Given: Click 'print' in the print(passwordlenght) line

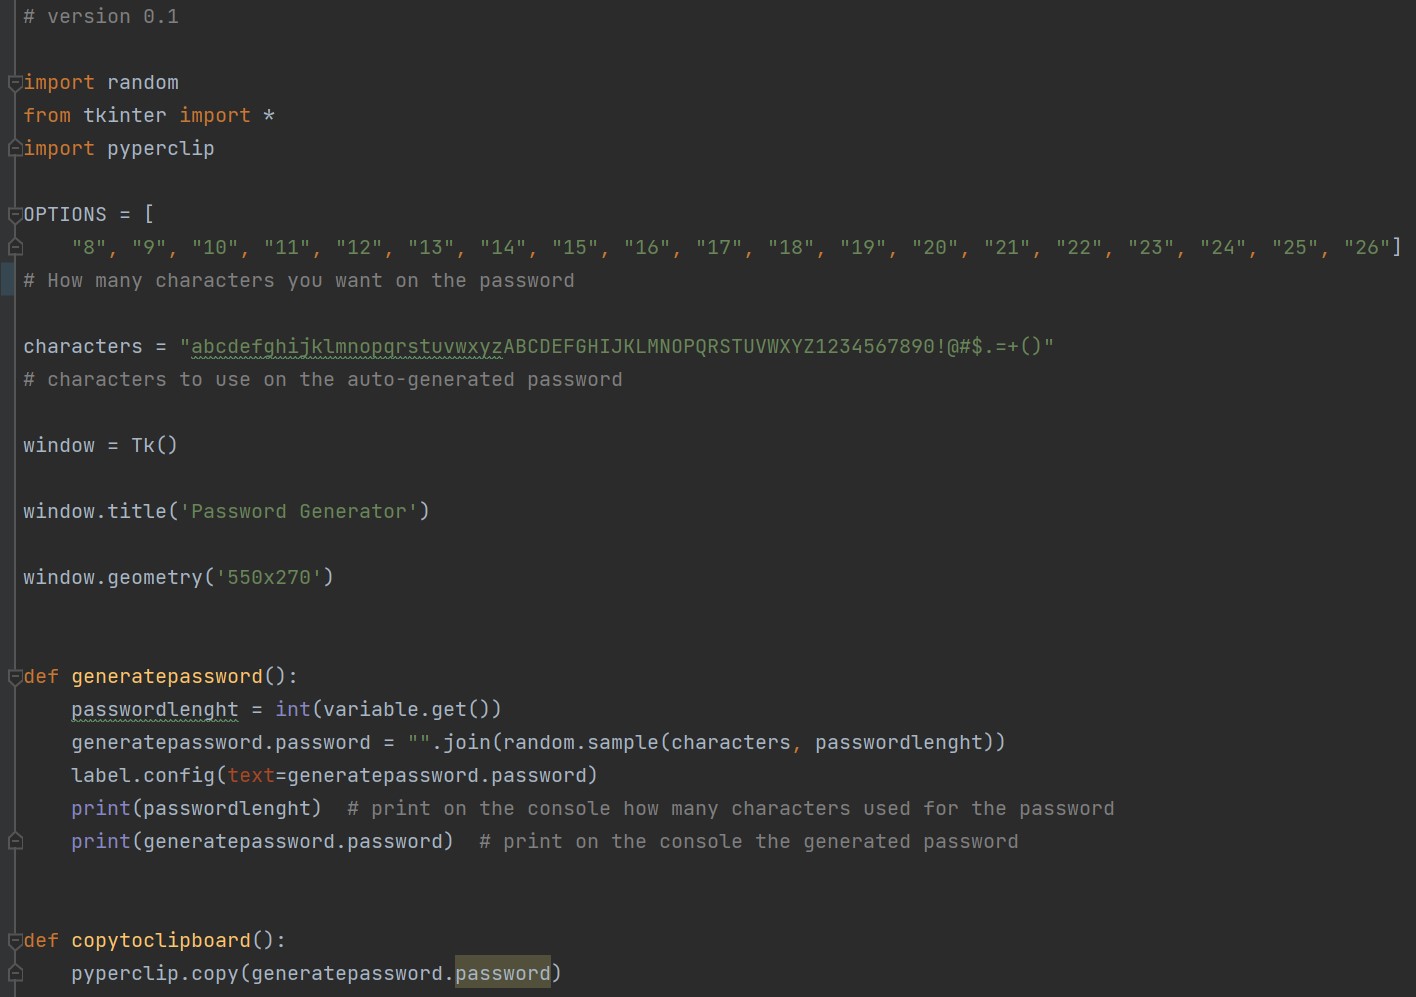Looking at the screenshot, I should coord(101,809).
